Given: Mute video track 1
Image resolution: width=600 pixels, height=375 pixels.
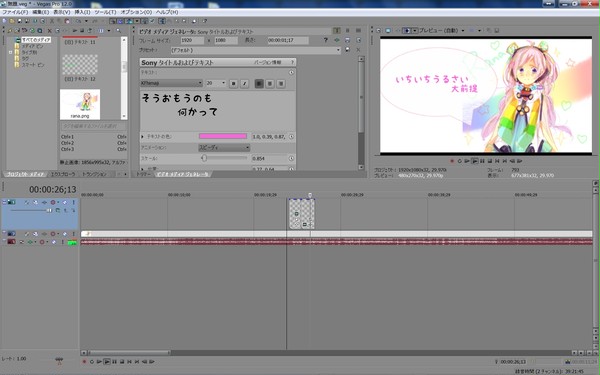Looking at the screenshot, I should pos(65,202).
